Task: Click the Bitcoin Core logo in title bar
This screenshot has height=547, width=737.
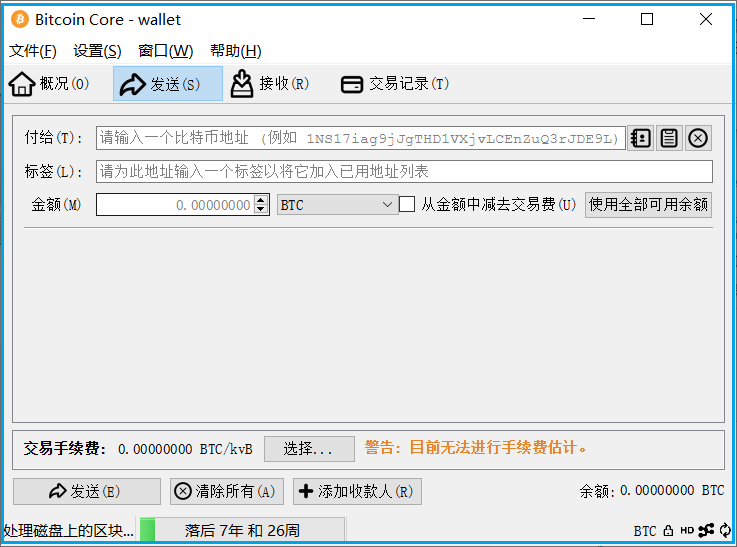Action: [20, 19]
